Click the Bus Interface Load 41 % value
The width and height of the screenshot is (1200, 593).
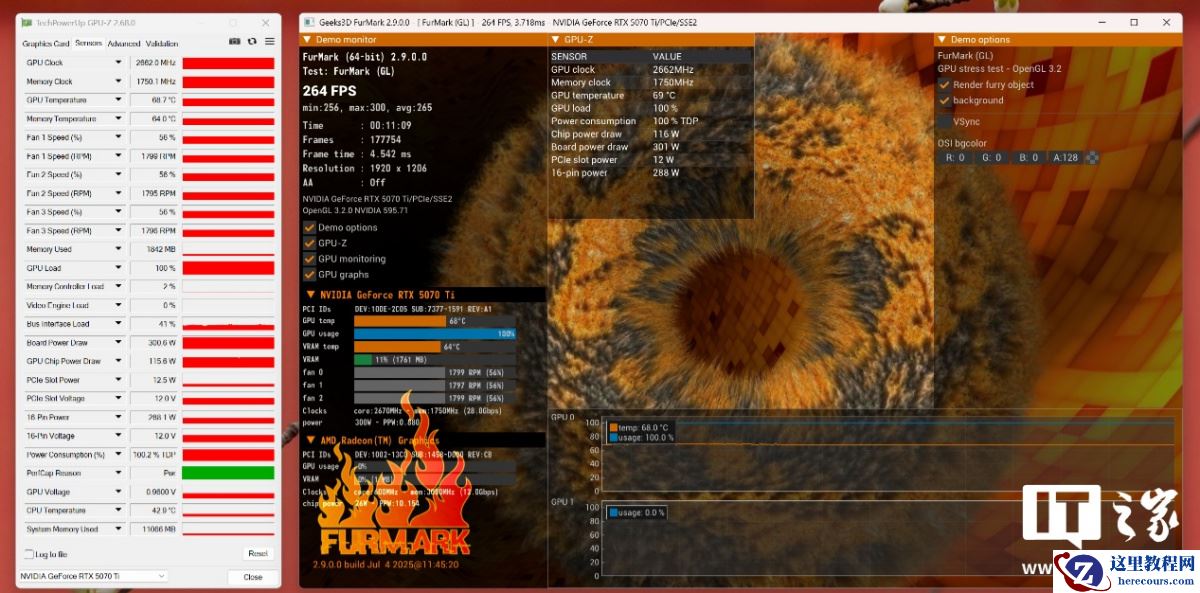pos(167,324)
